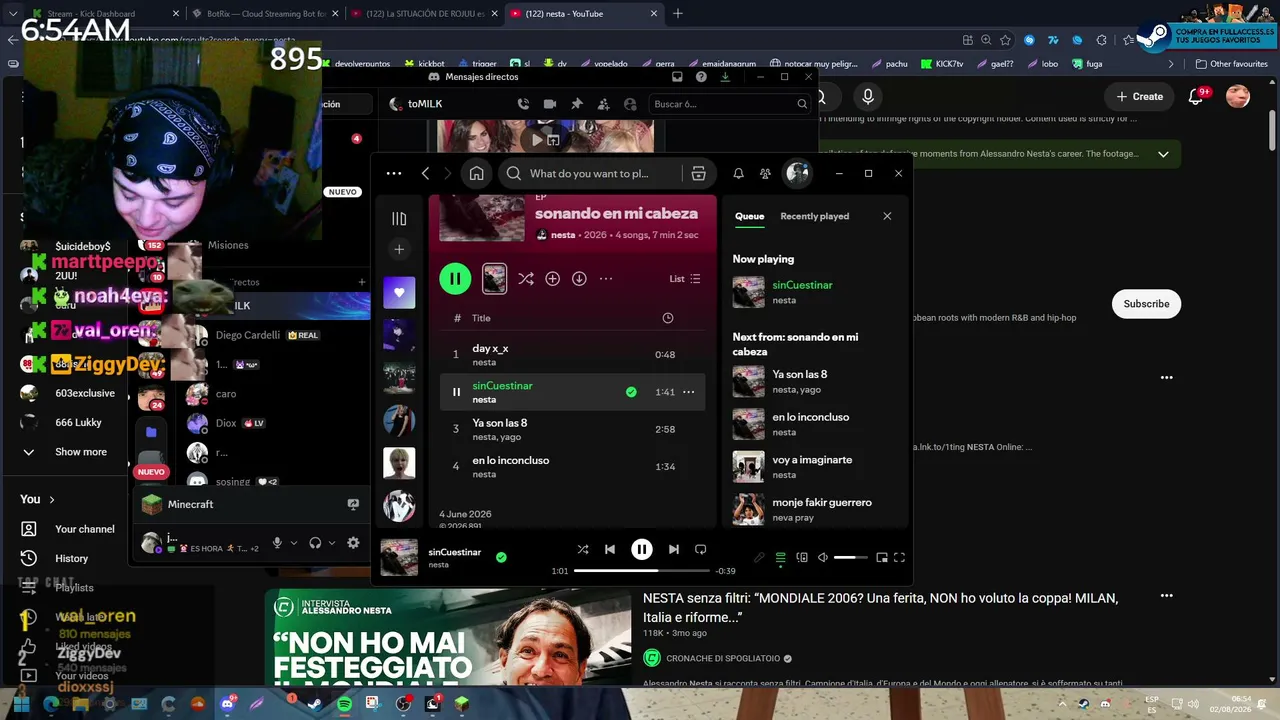1280x720 pixels.
Task: Open Spotify Browse icon in search bar
Action: 698,173
